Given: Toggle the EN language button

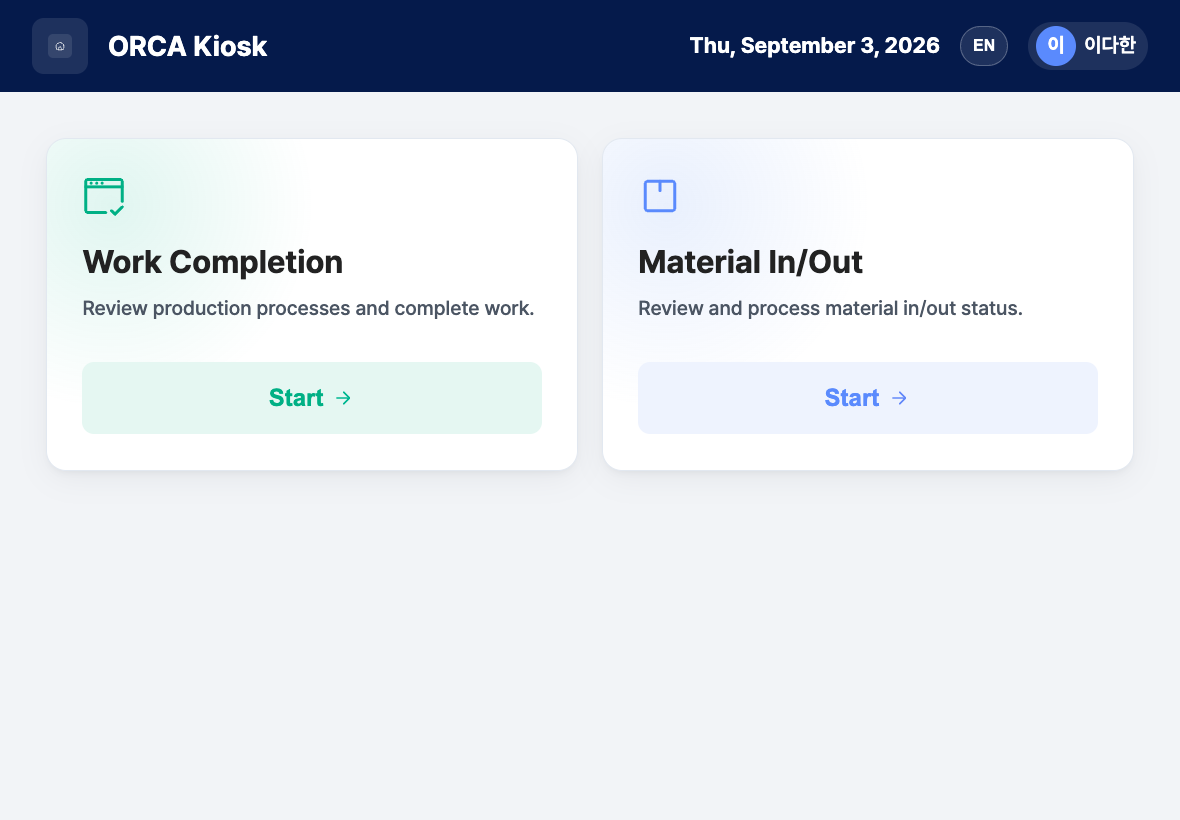Looking at the screenshot, I should [x=984, y=46].
